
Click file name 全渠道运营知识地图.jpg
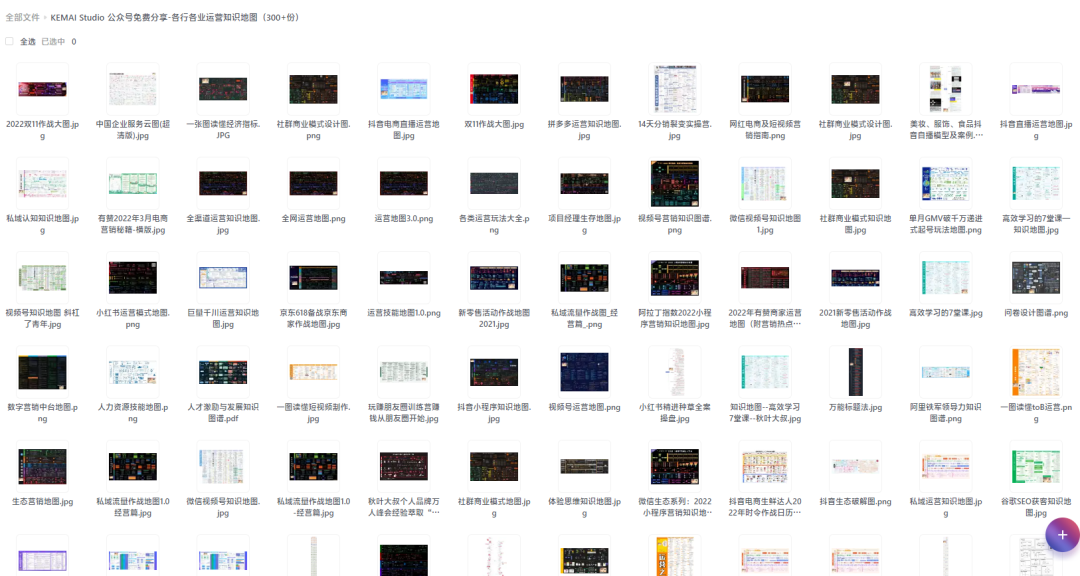coord(223,224)
